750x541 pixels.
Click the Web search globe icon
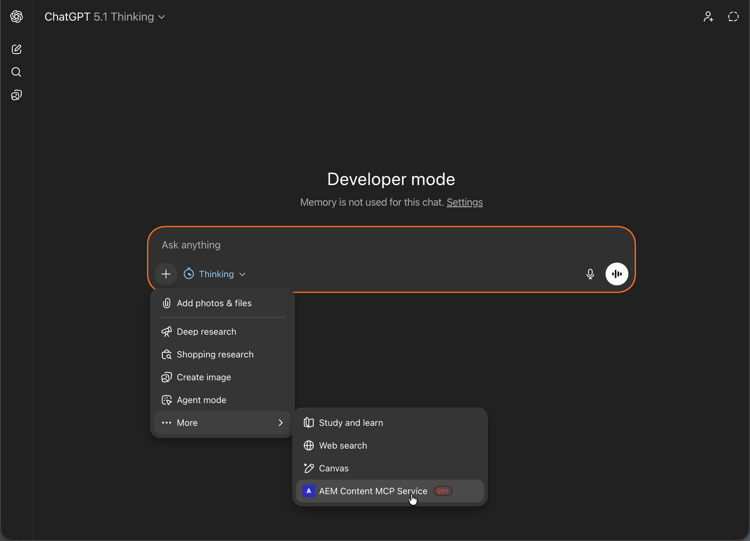pyautogui.click(x=309, y=445)
